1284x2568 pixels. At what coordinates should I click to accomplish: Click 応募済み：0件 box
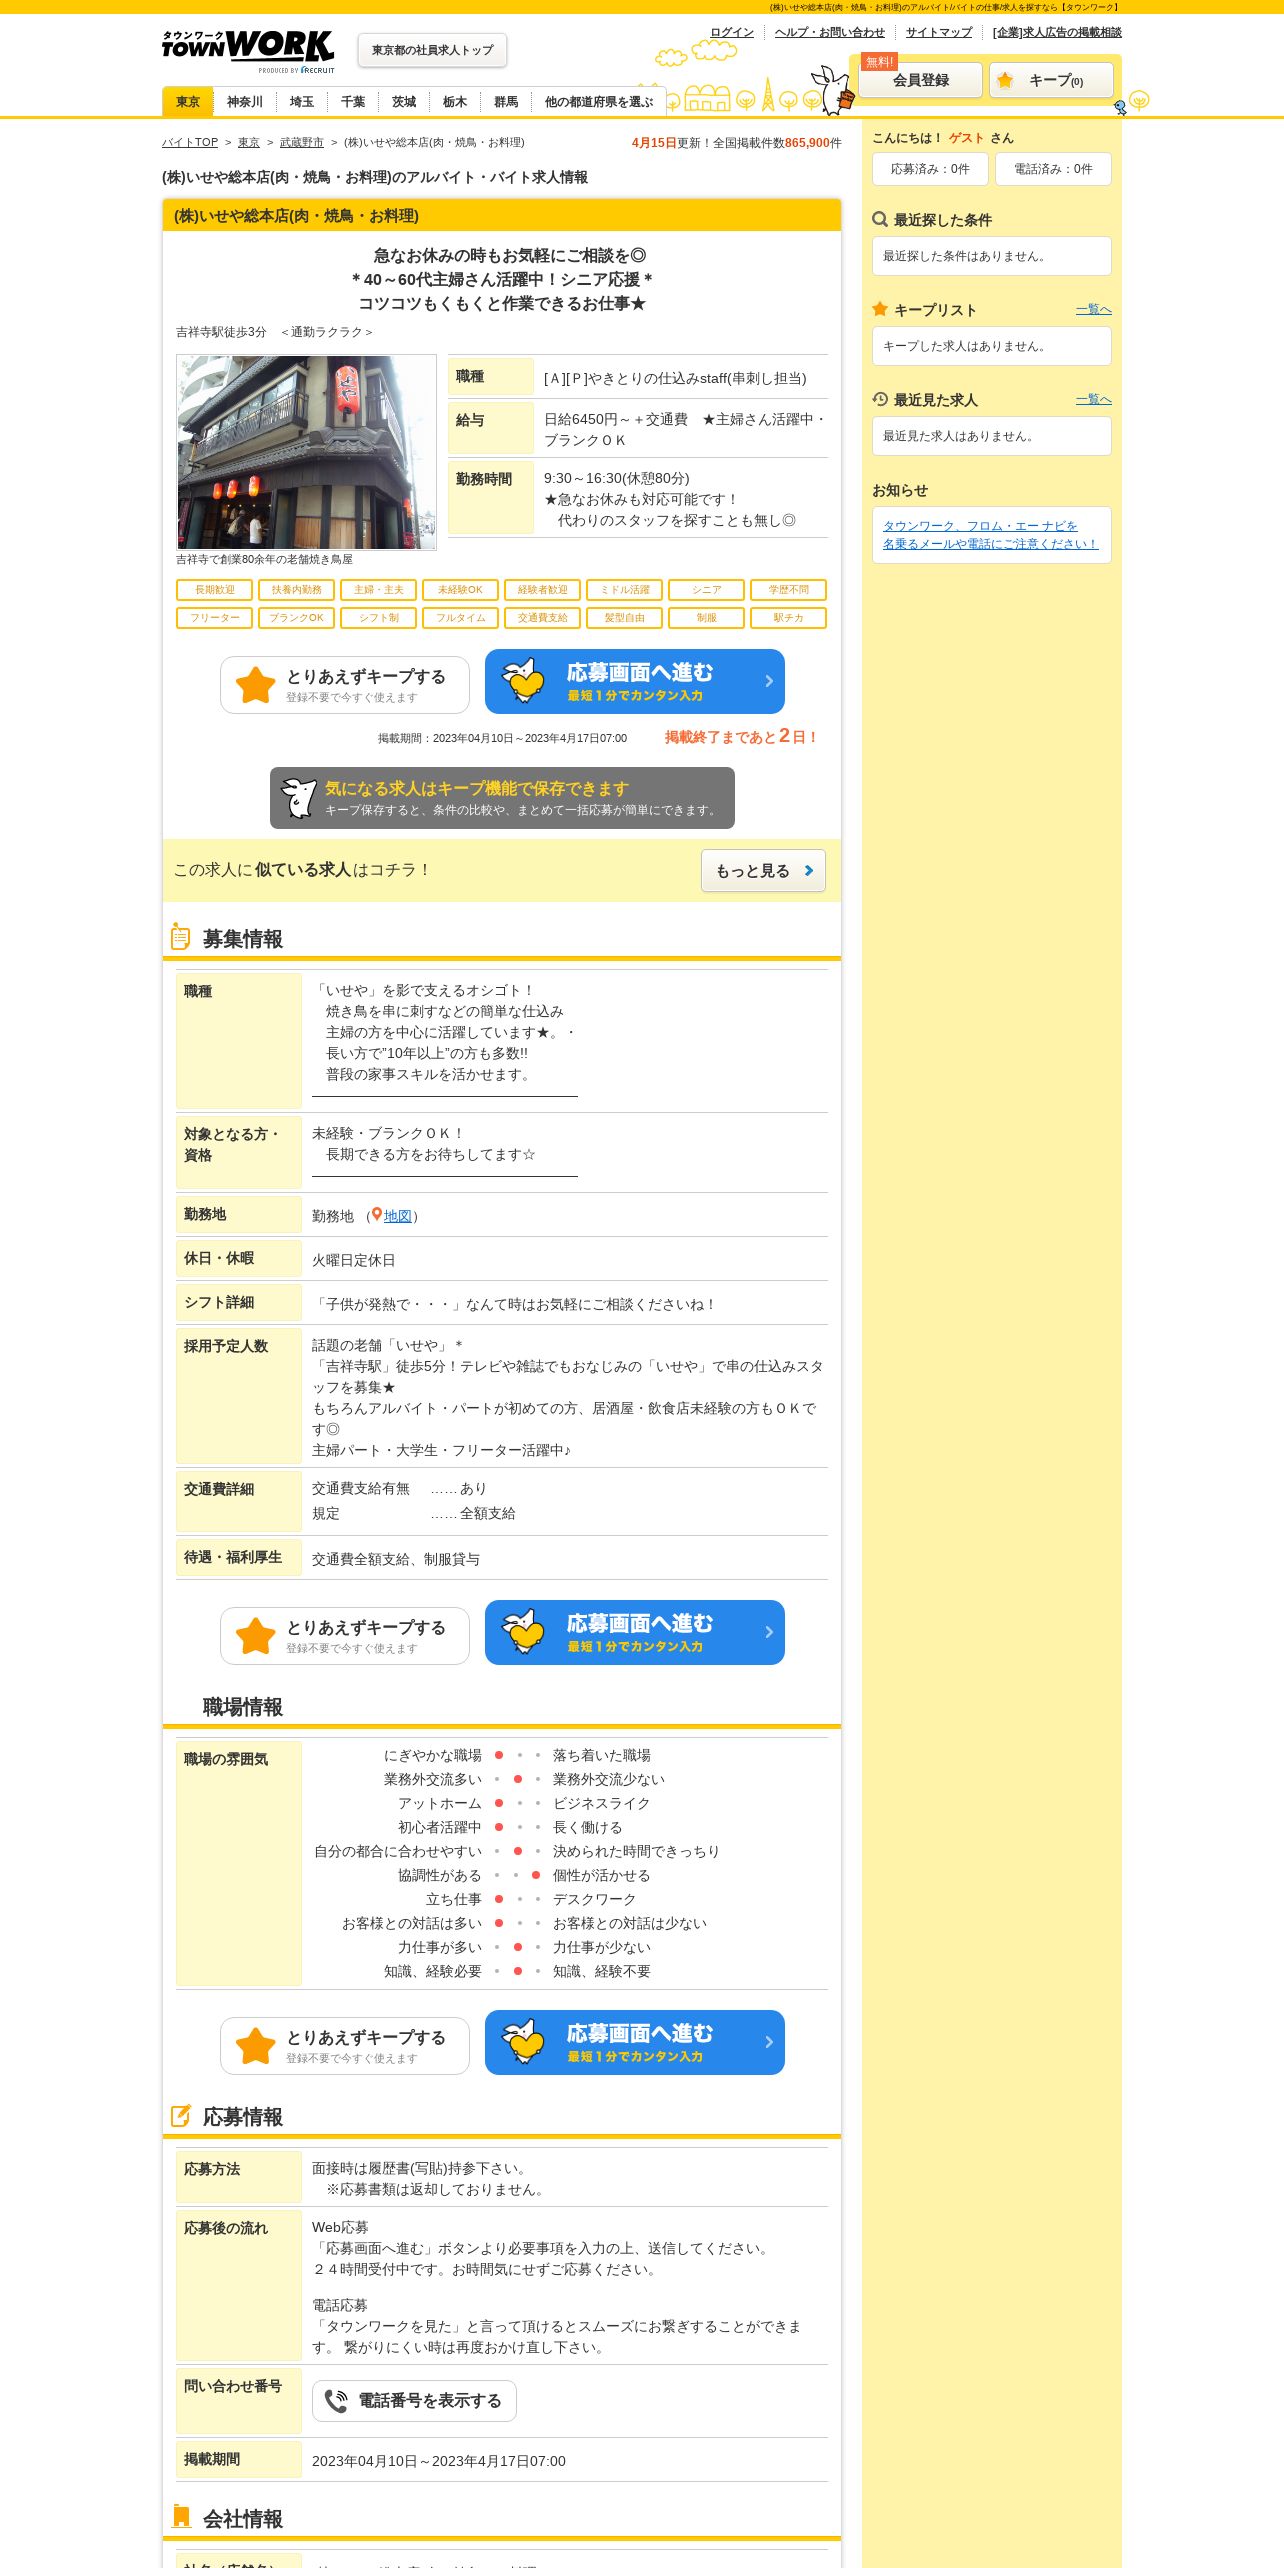(x=930, y=169)
